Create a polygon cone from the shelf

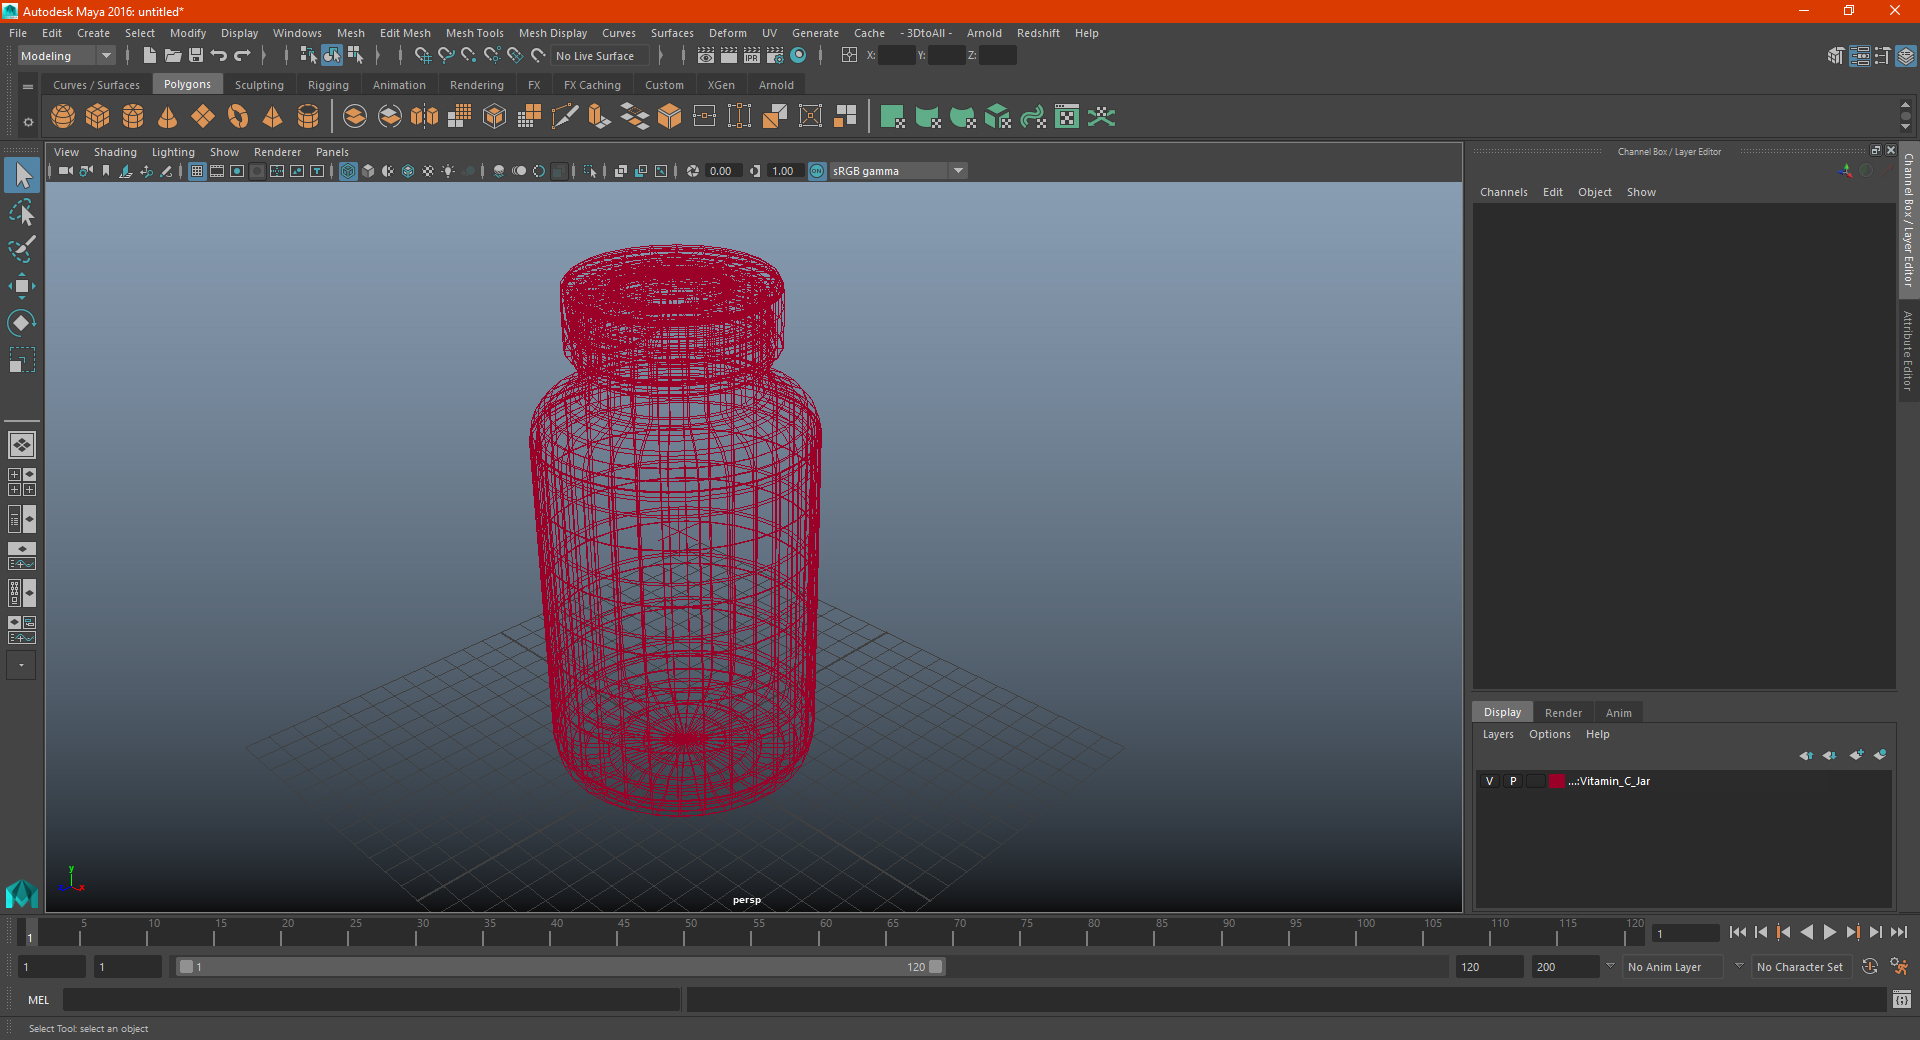[x=168, y=117]
